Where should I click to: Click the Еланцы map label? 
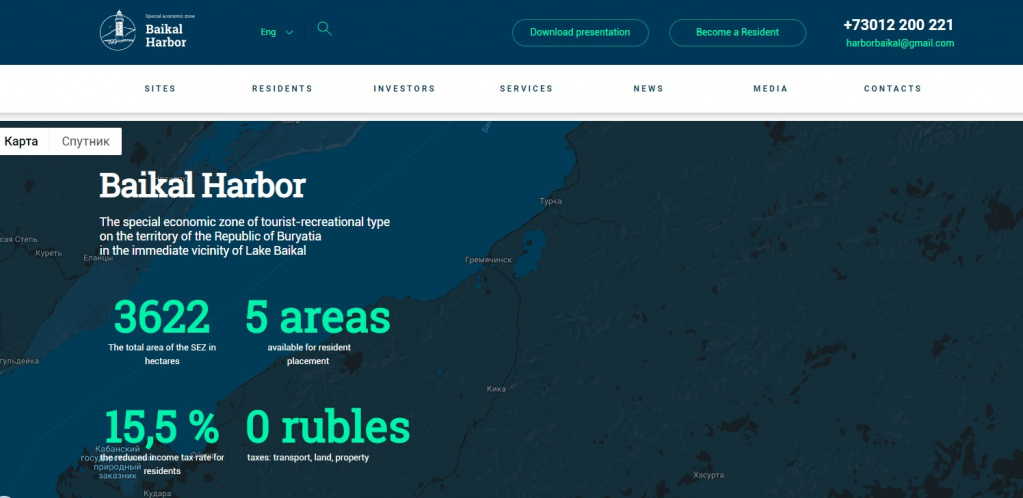point(98,258)
